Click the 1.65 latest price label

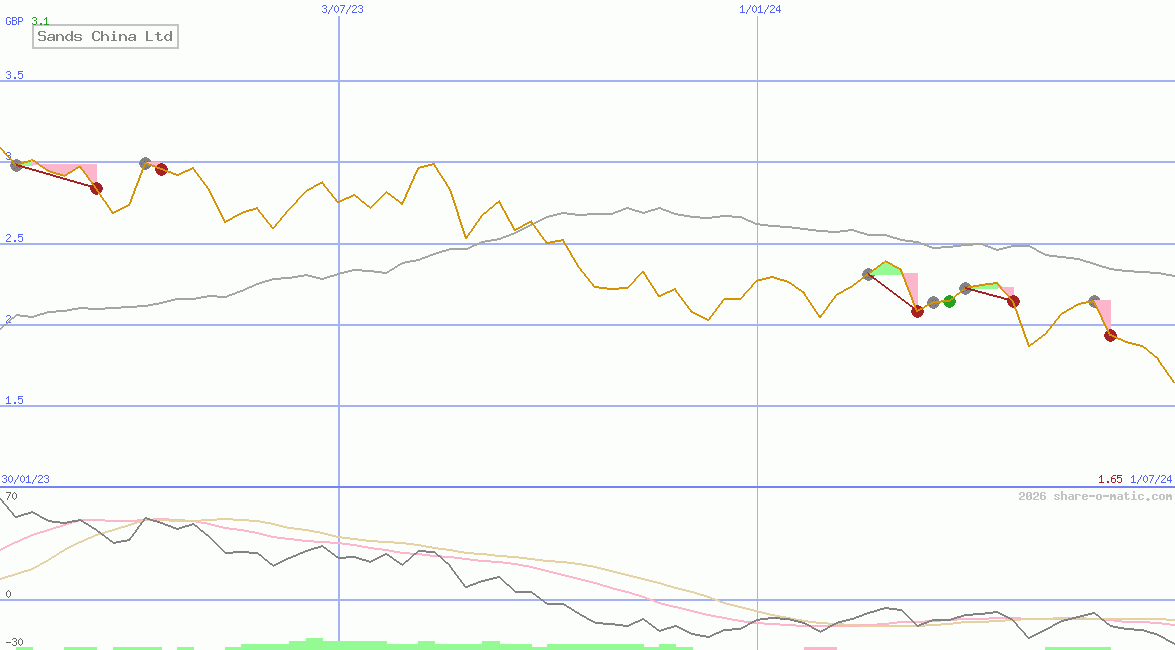click(1110, 479)
